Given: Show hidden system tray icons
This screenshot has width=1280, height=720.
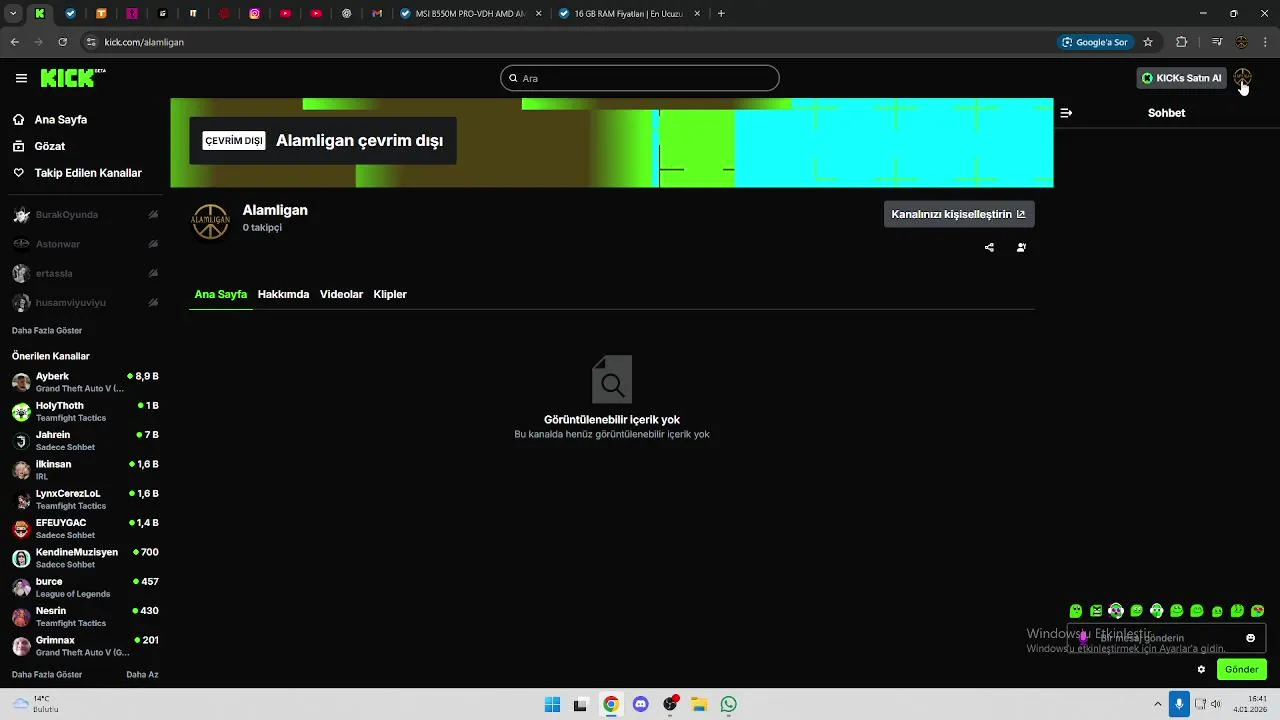Looking at the screenshot, I should 1158,704.
